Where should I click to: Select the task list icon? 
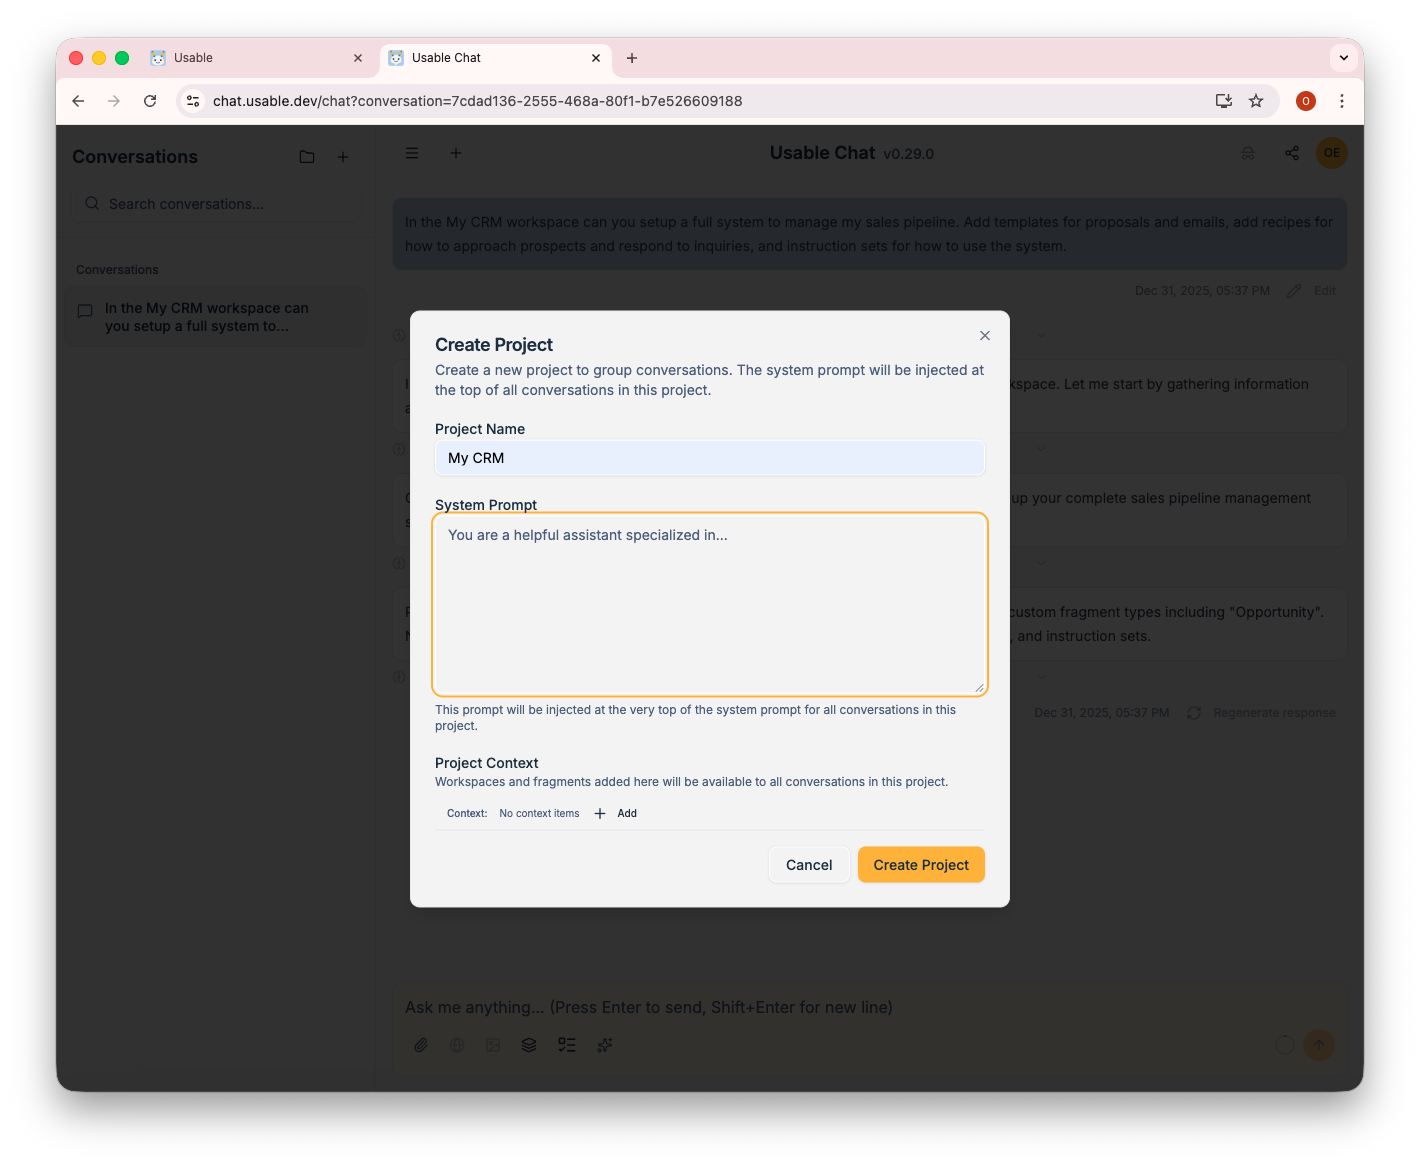click(x=567, y=1044)
